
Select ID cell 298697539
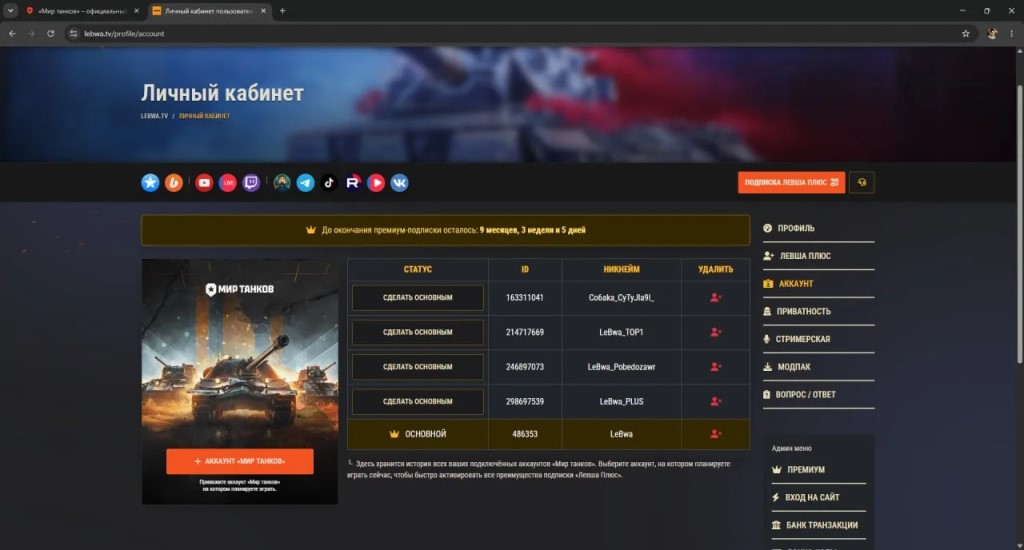(x=524, y=402)
